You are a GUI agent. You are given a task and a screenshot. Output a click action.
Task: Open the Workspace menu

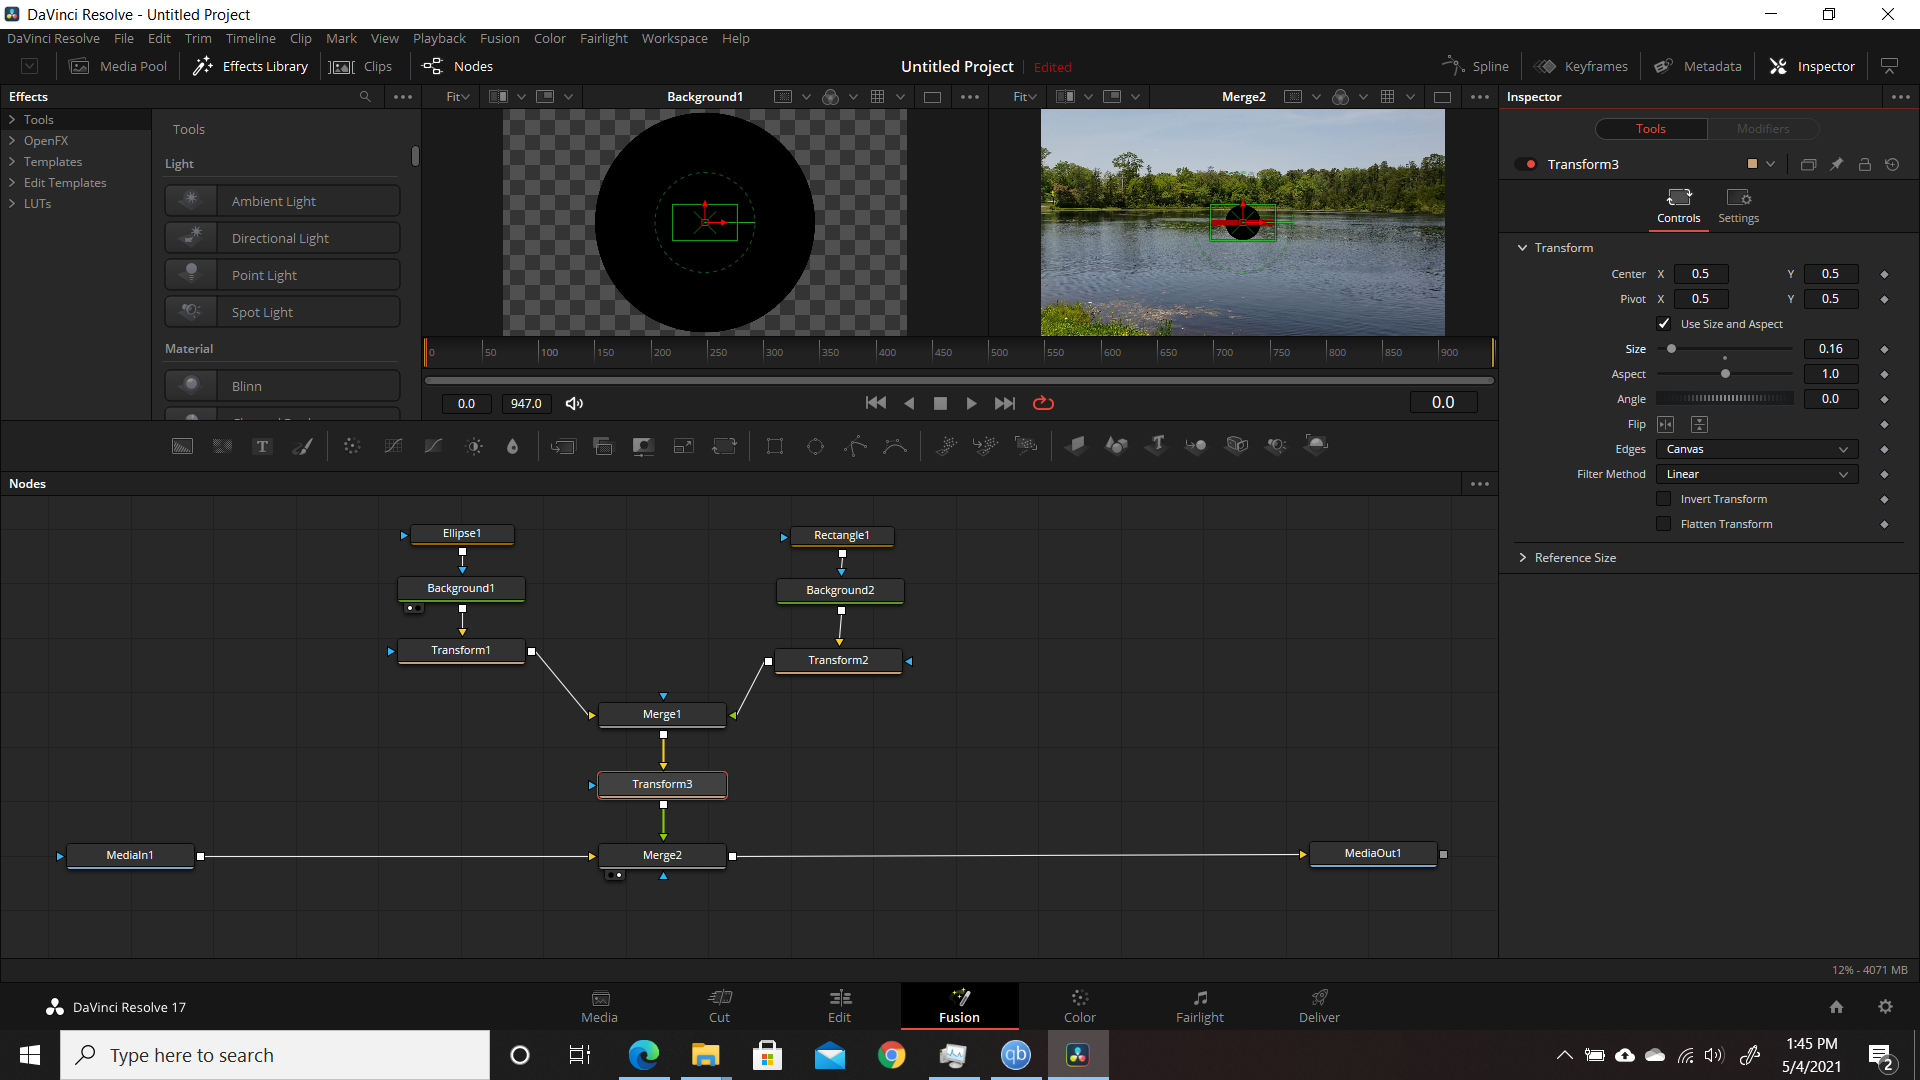pos(674,38)
